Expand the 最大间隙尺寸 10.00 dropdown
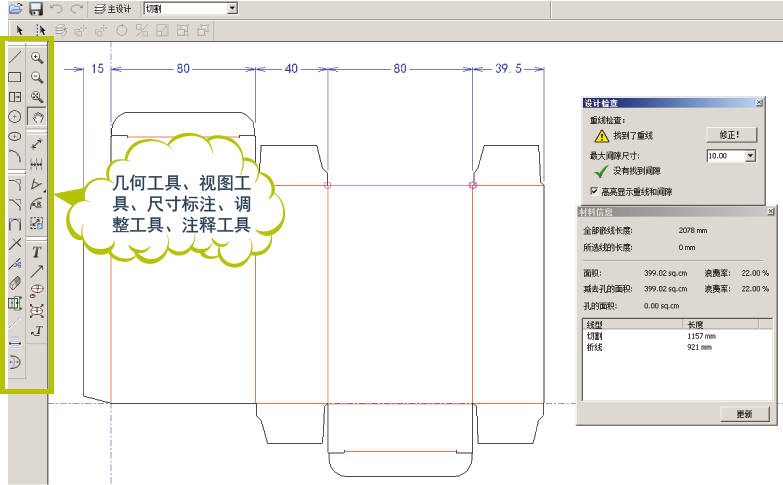This screenshot has height=485, width=783. coord(750,156)
